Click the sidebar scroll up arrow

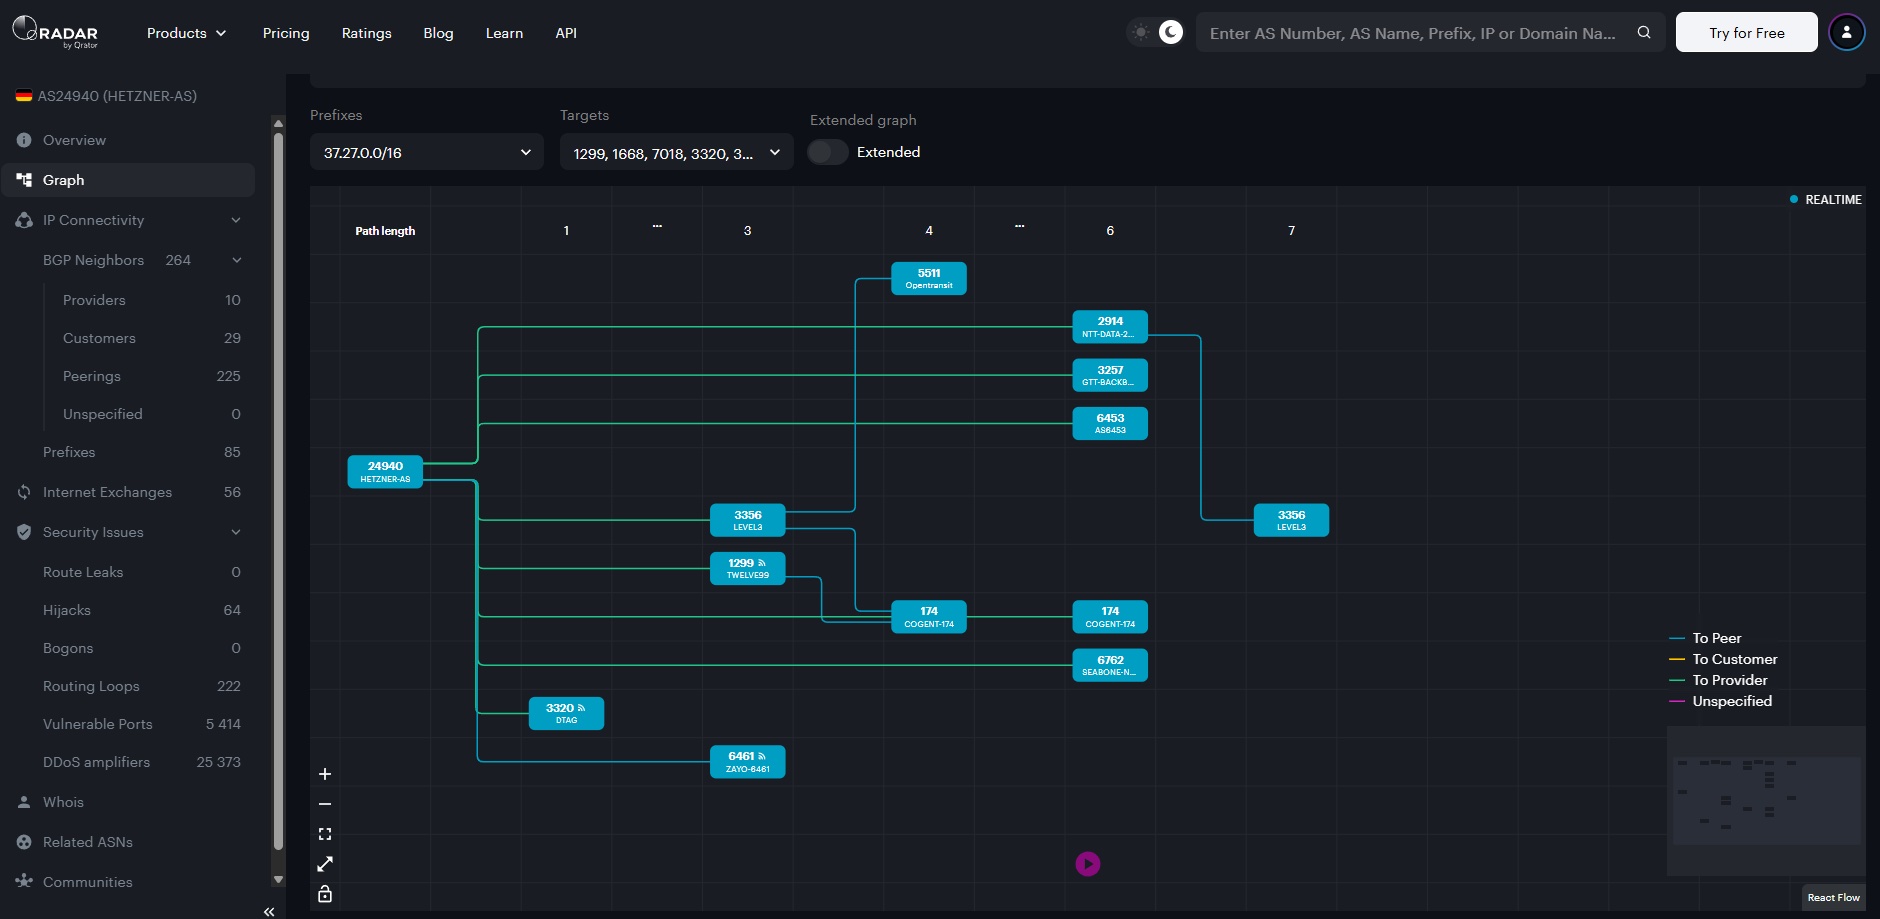[278, 123]
